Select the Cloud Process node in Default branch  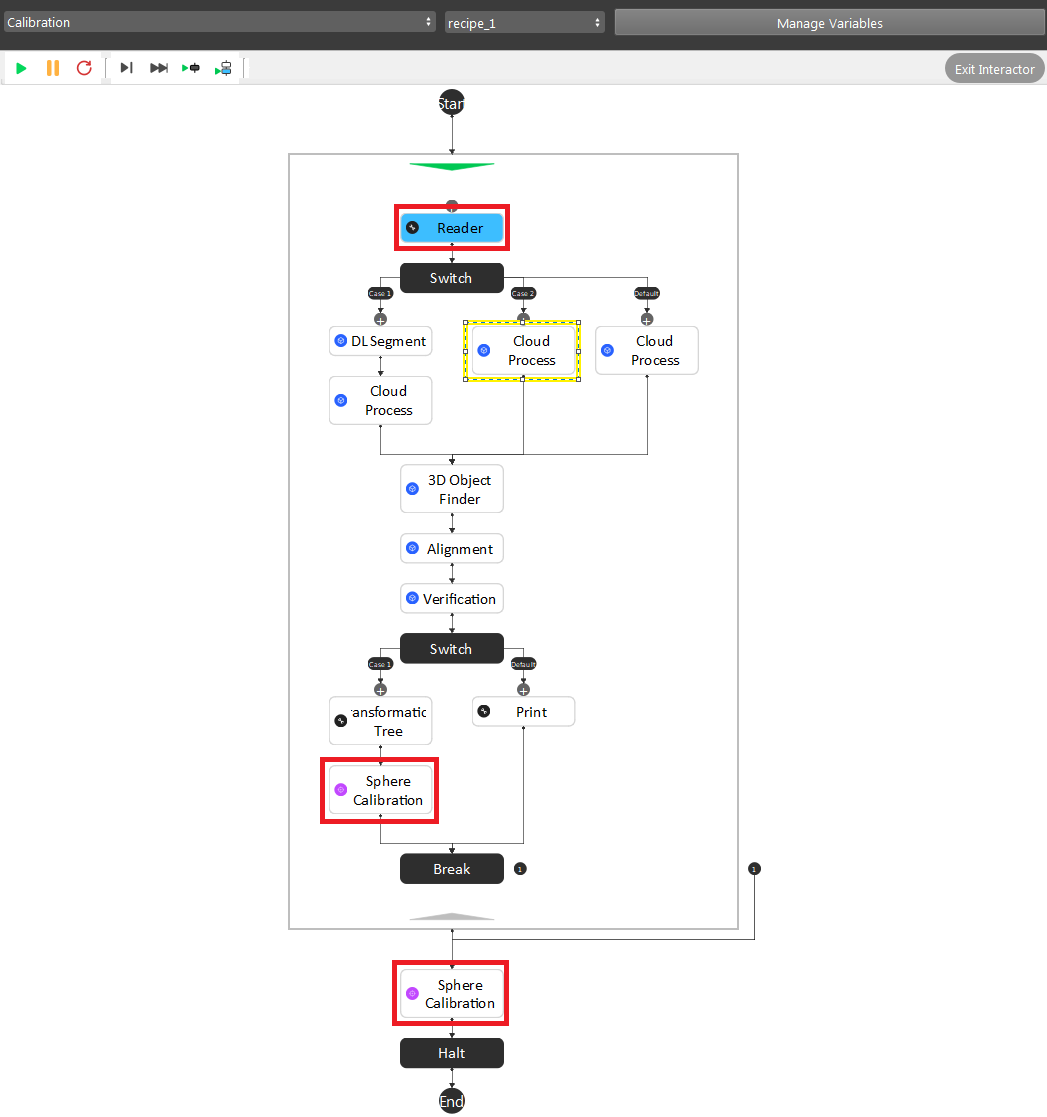pos(647,350)
